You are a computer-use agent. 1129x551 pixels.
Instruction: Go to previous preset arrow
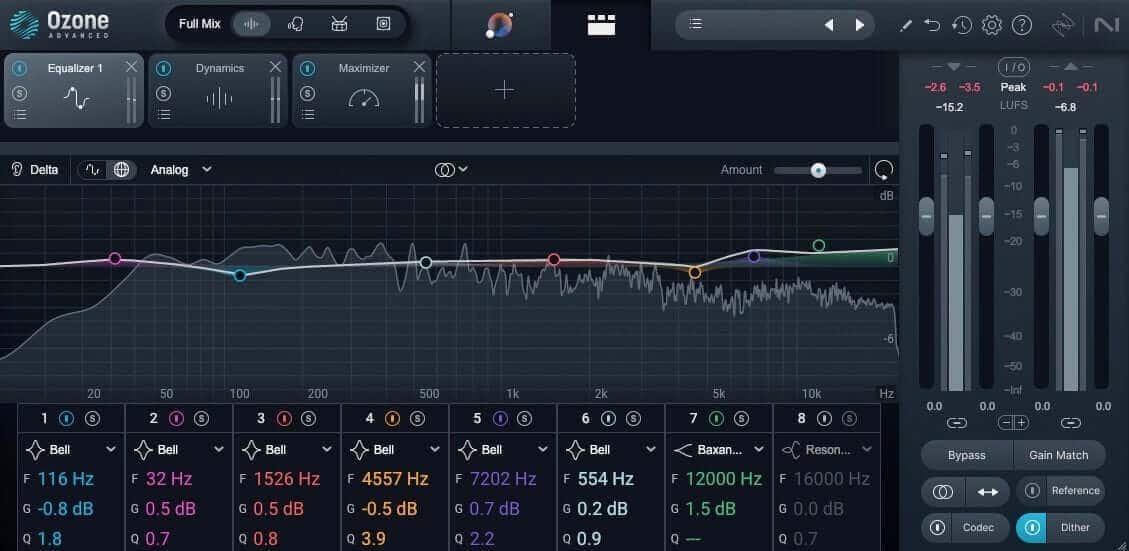829,25
